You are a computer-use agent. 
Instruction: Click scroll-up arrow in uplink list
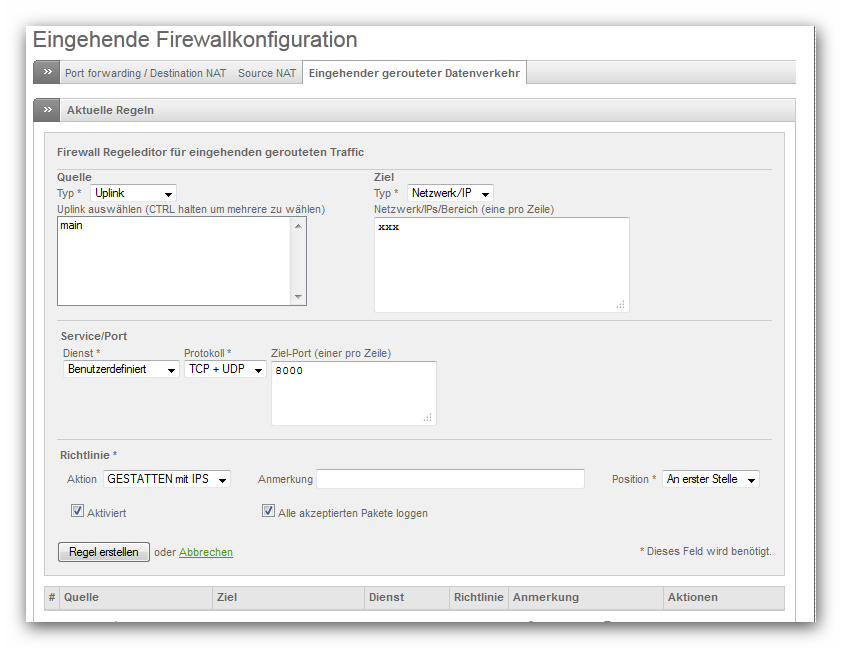pyautogui.click(x=297, y=226)
